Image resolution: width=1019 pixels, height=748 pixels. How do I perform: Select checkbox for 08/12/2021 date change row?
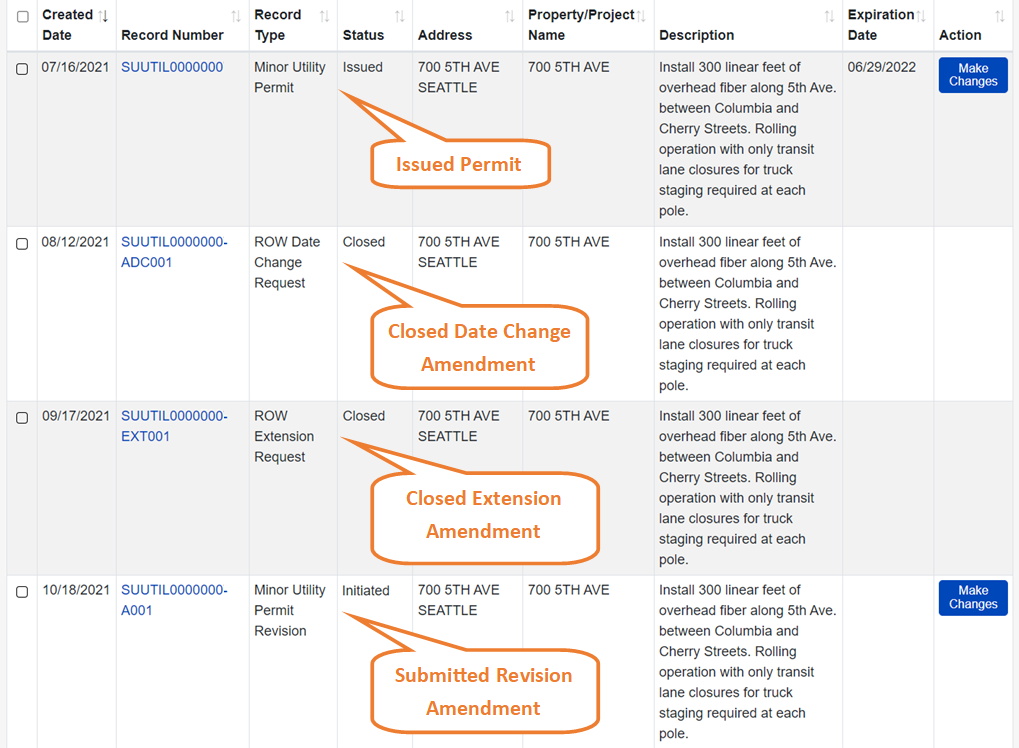pyautogui.click(x=22, y=244)
